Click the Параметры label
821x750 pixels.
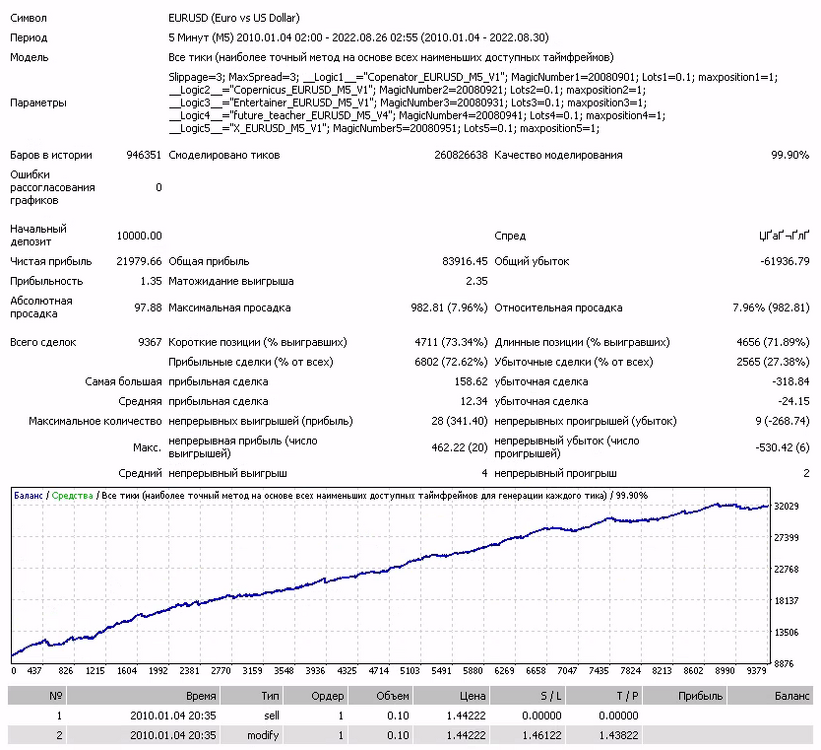38,103
